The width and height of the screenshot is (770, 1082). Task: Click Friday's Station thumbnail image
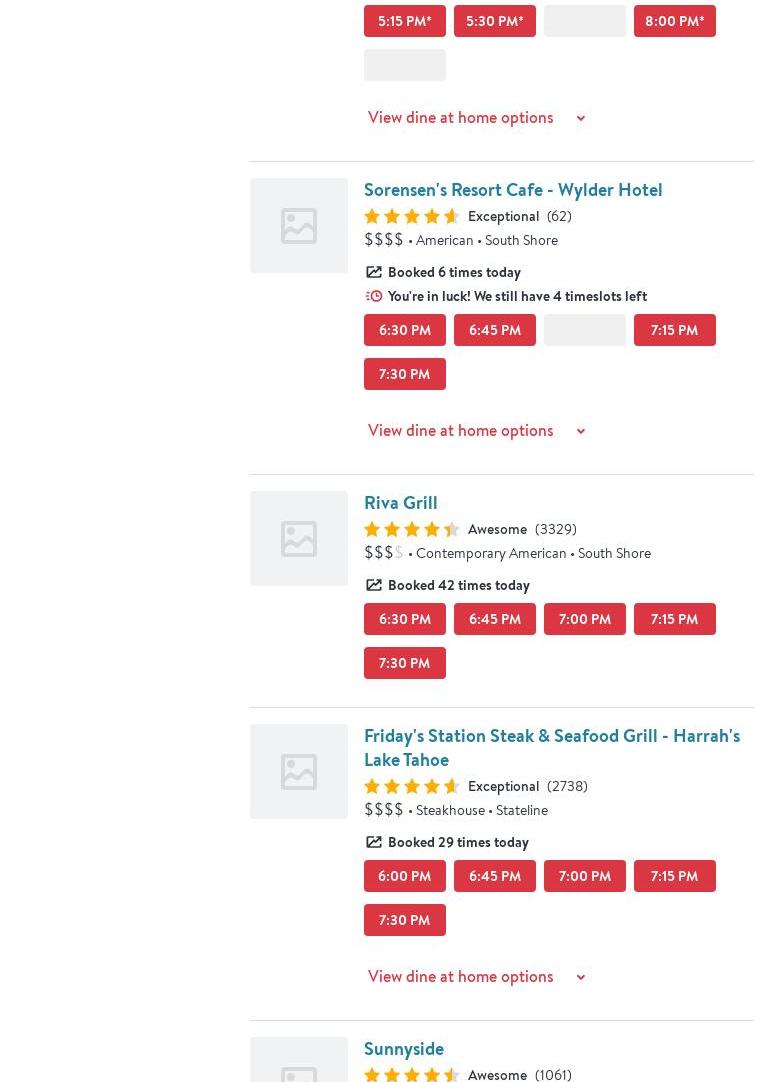pyautogui.click(x=298, y=771)
